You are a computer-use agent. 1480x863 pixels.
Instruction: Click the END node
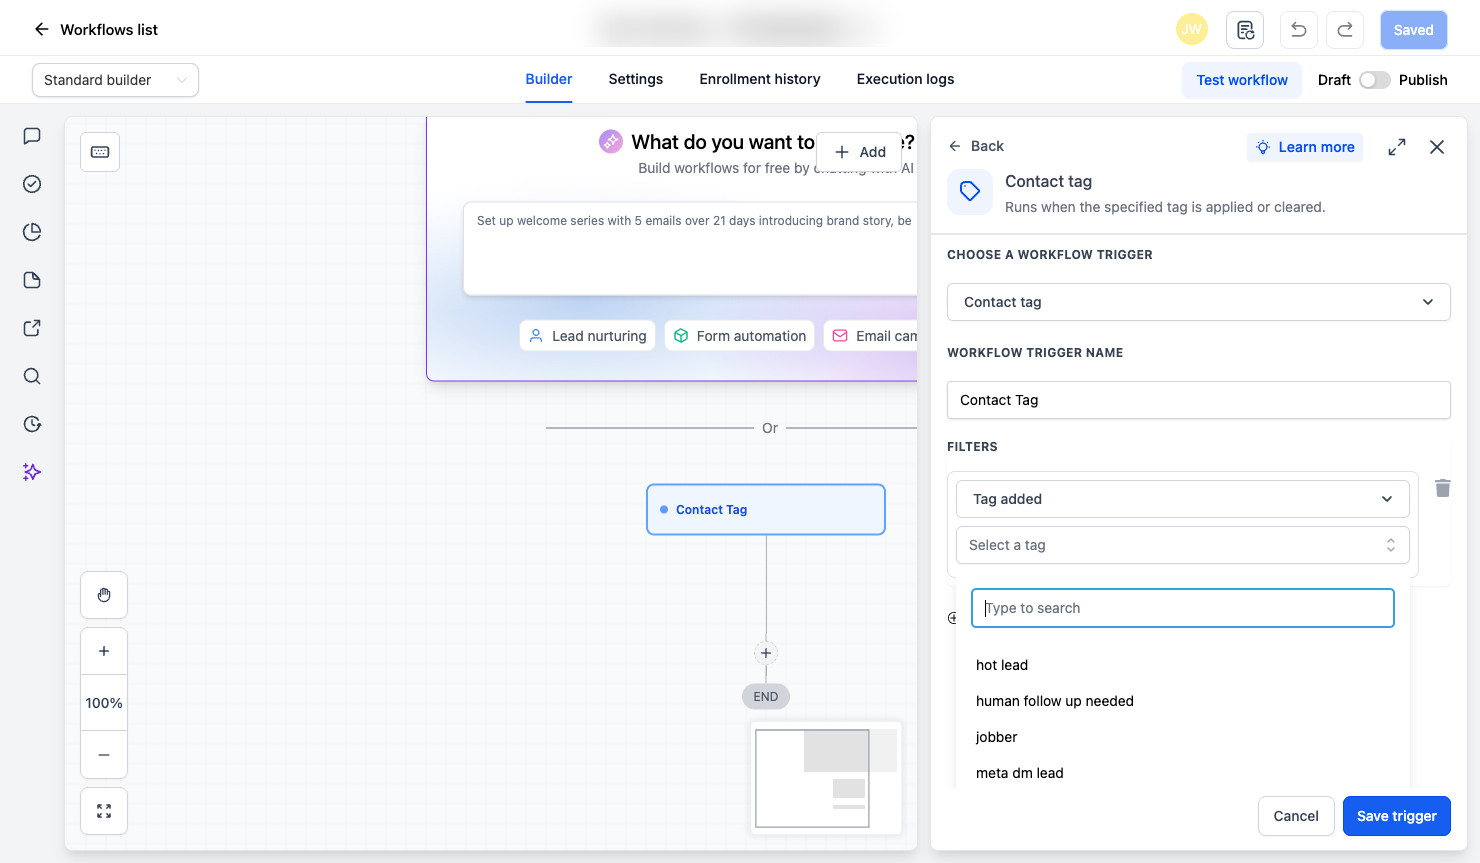[766, 697]
